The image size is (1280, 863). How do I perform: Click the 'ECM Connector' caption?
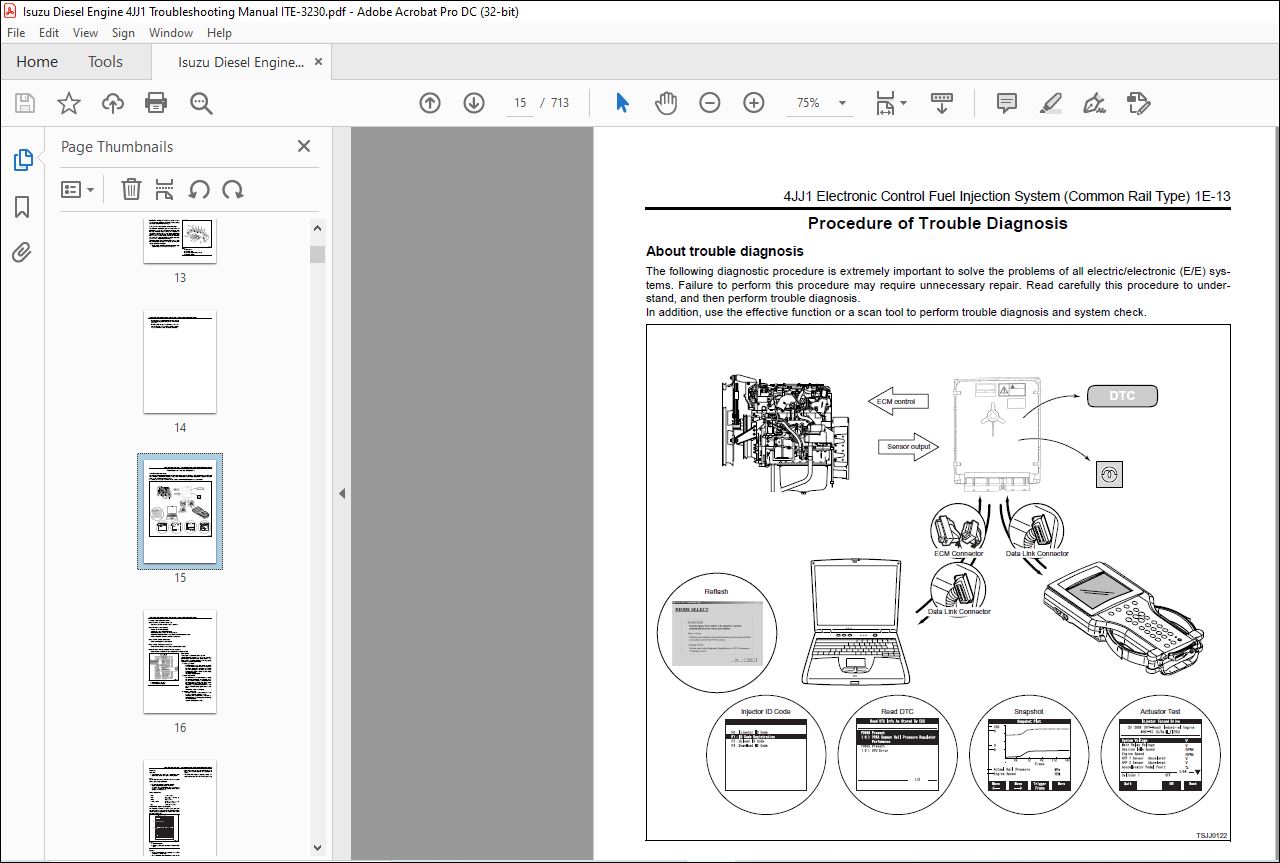coord(958,553)
